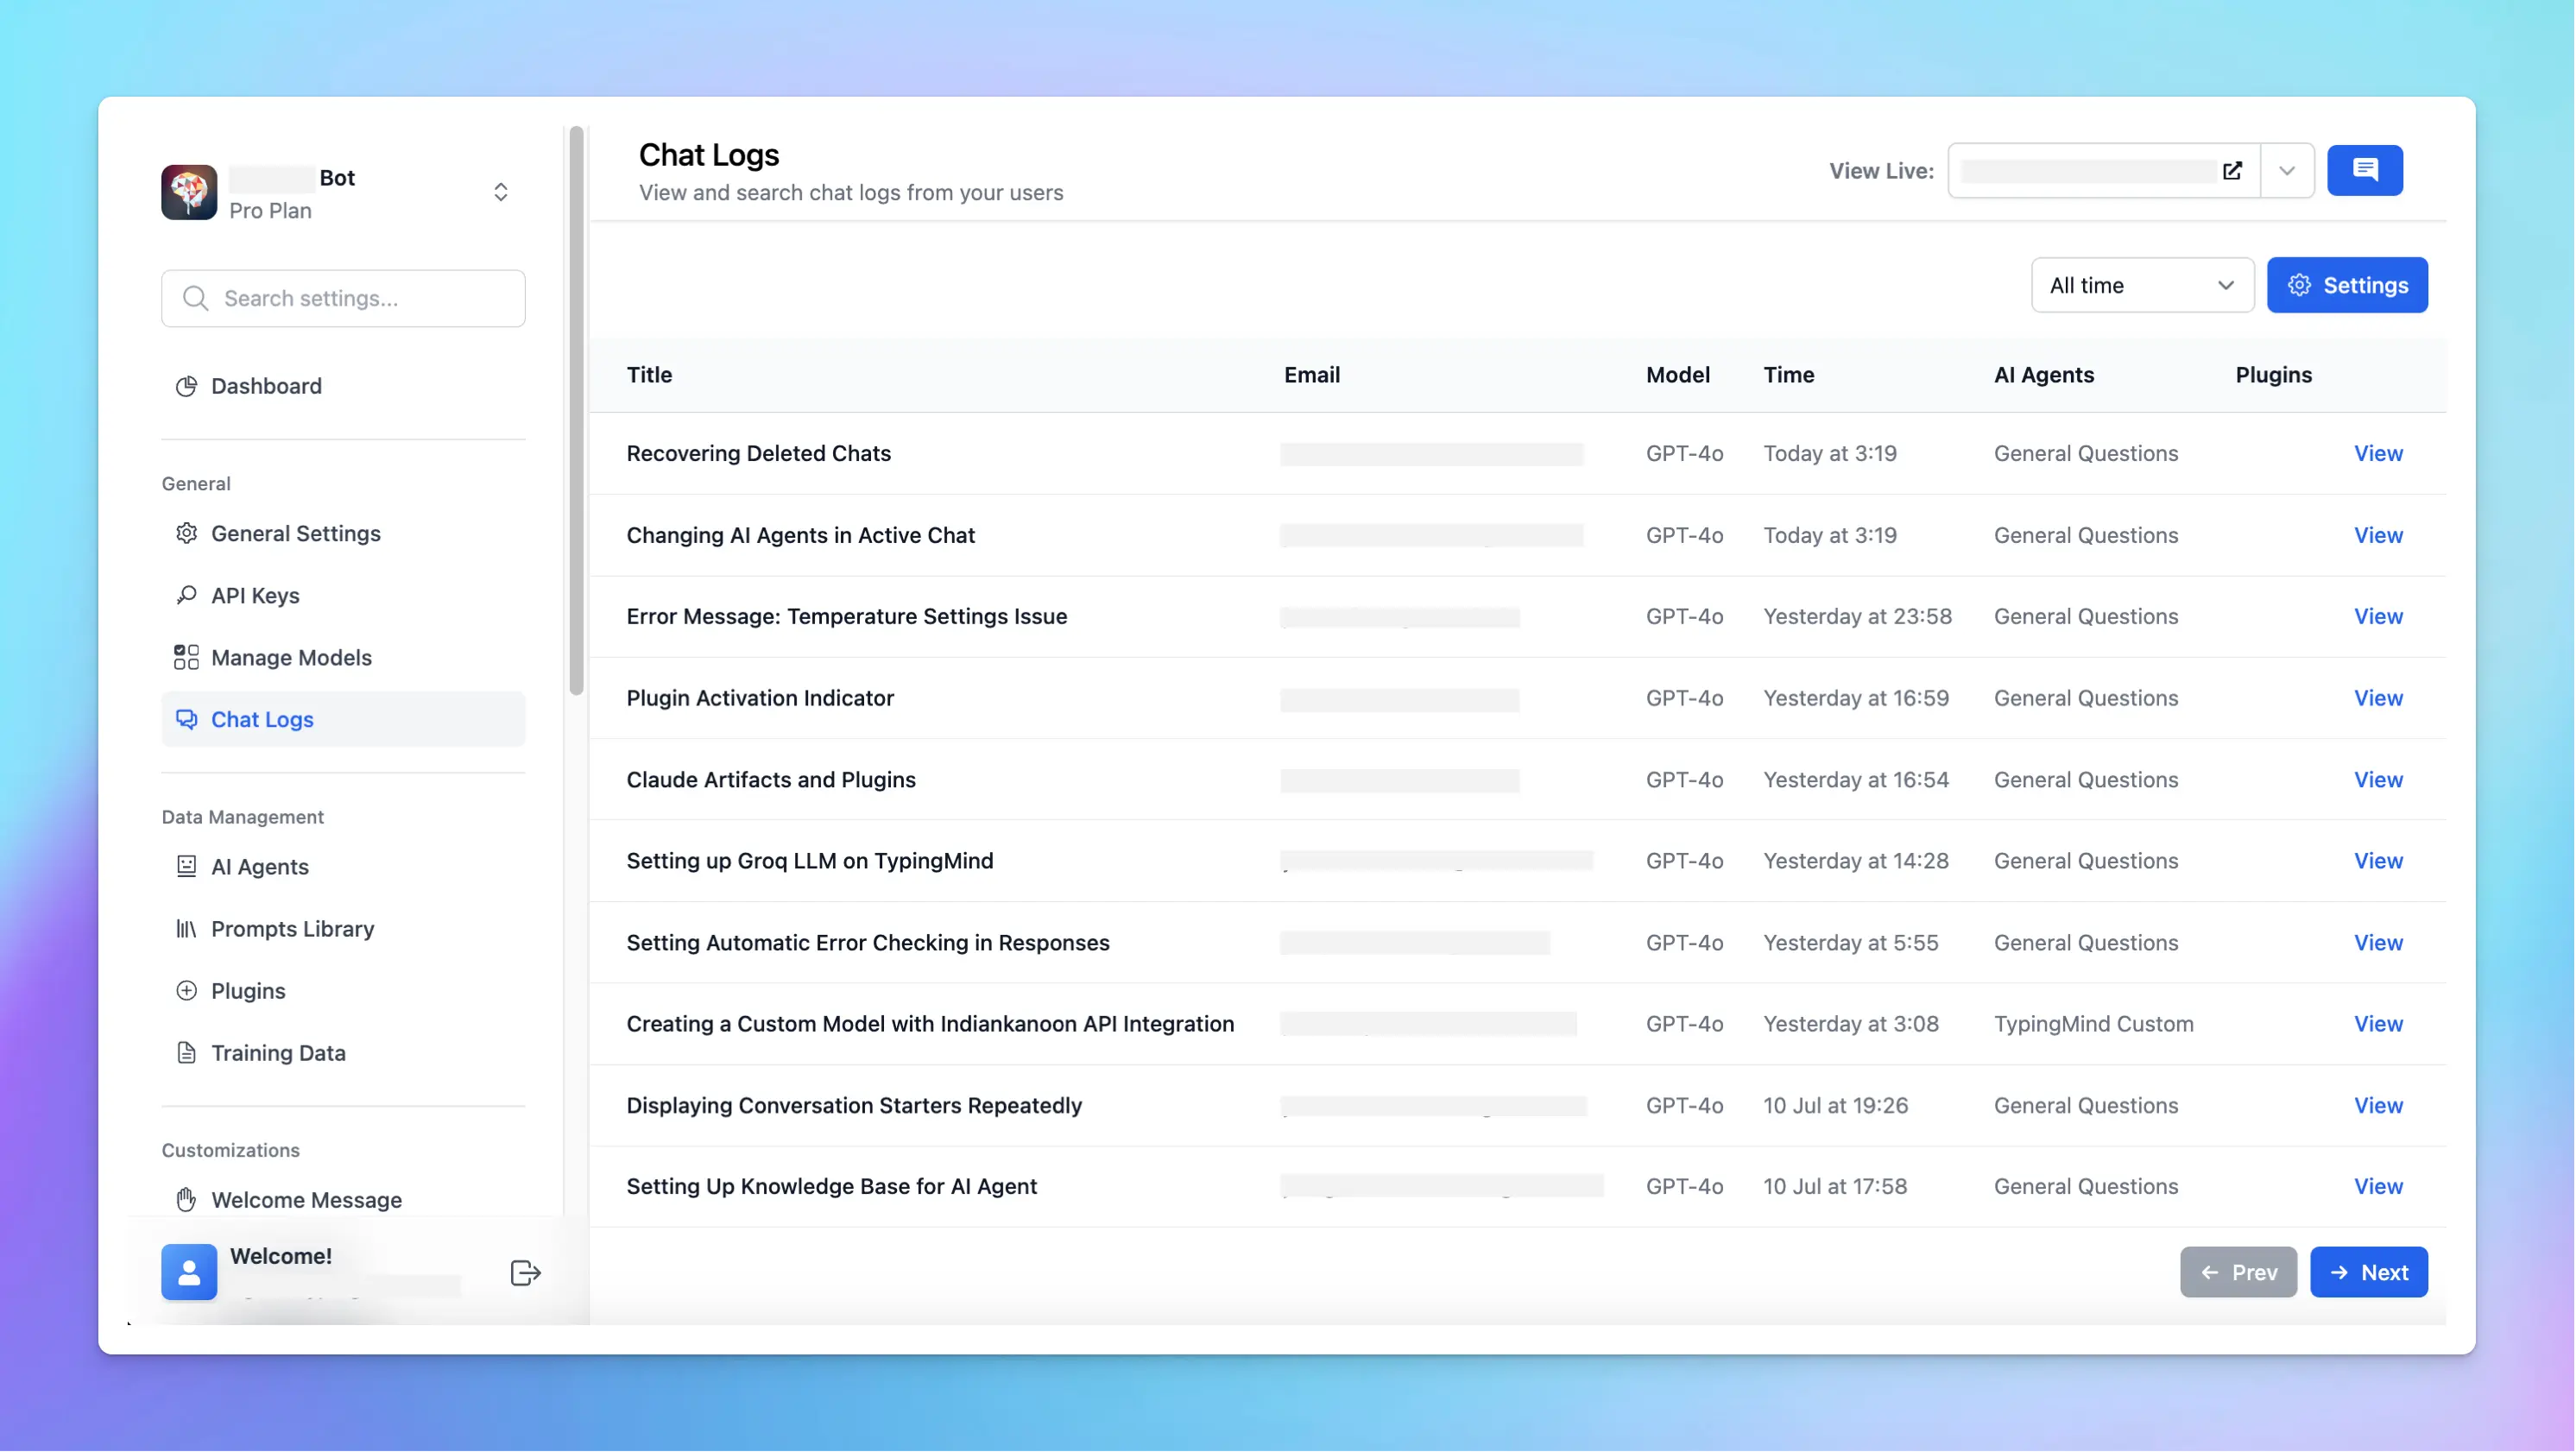The width and height of the screenshot is (2576, 1452).
Task: Open the external link icon in View Live field
Action: coord(2232,170)
